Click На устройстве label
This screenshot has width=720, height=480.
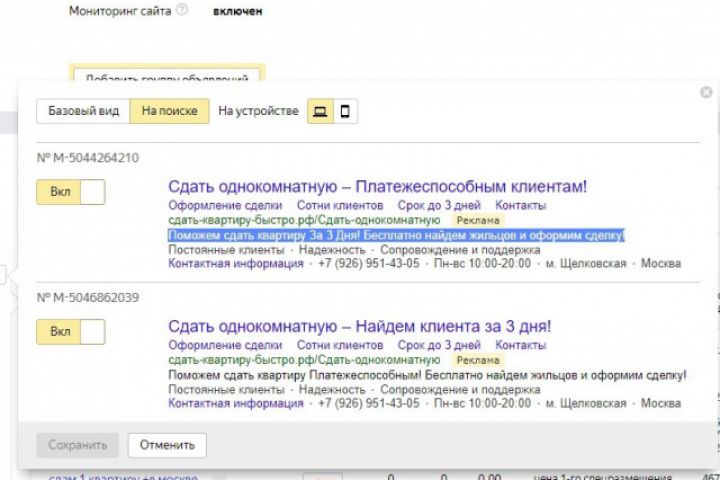(258, 111)
